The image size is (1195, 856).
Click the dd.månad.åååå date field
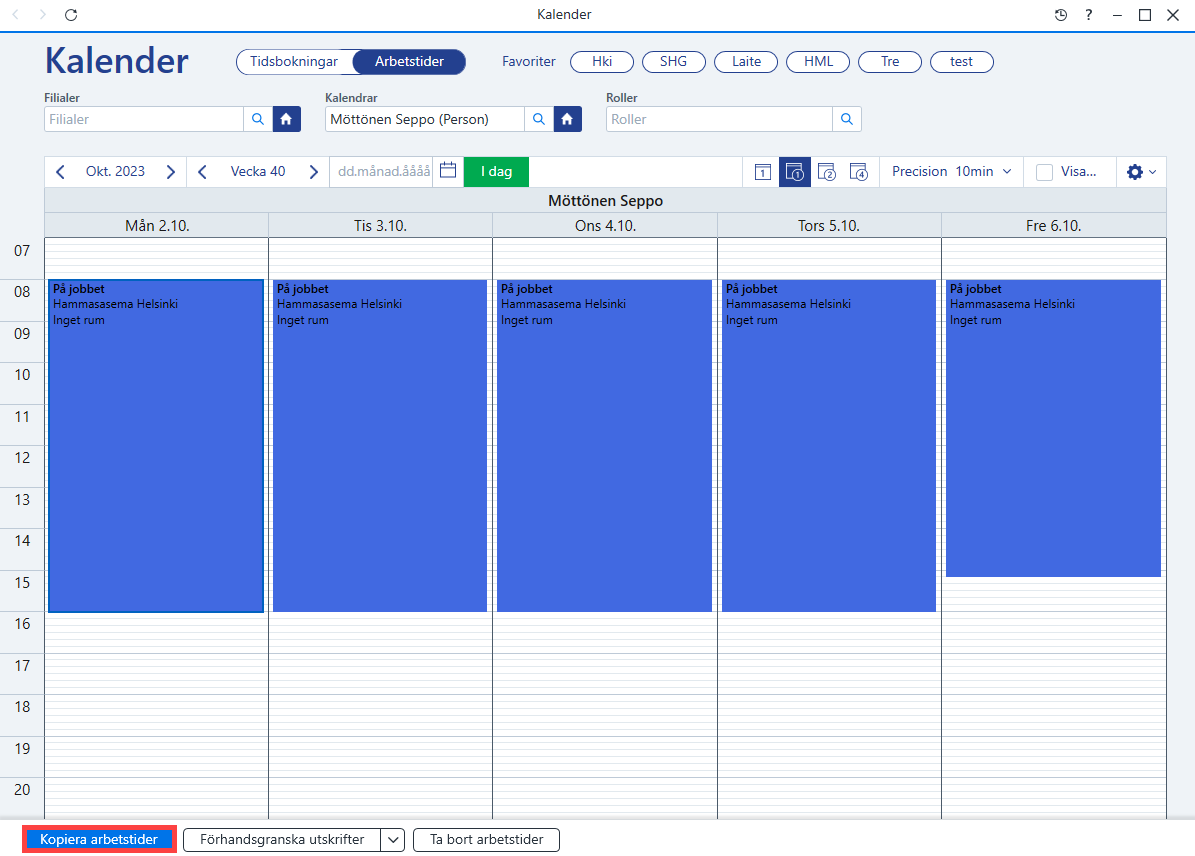click(383, 172)
